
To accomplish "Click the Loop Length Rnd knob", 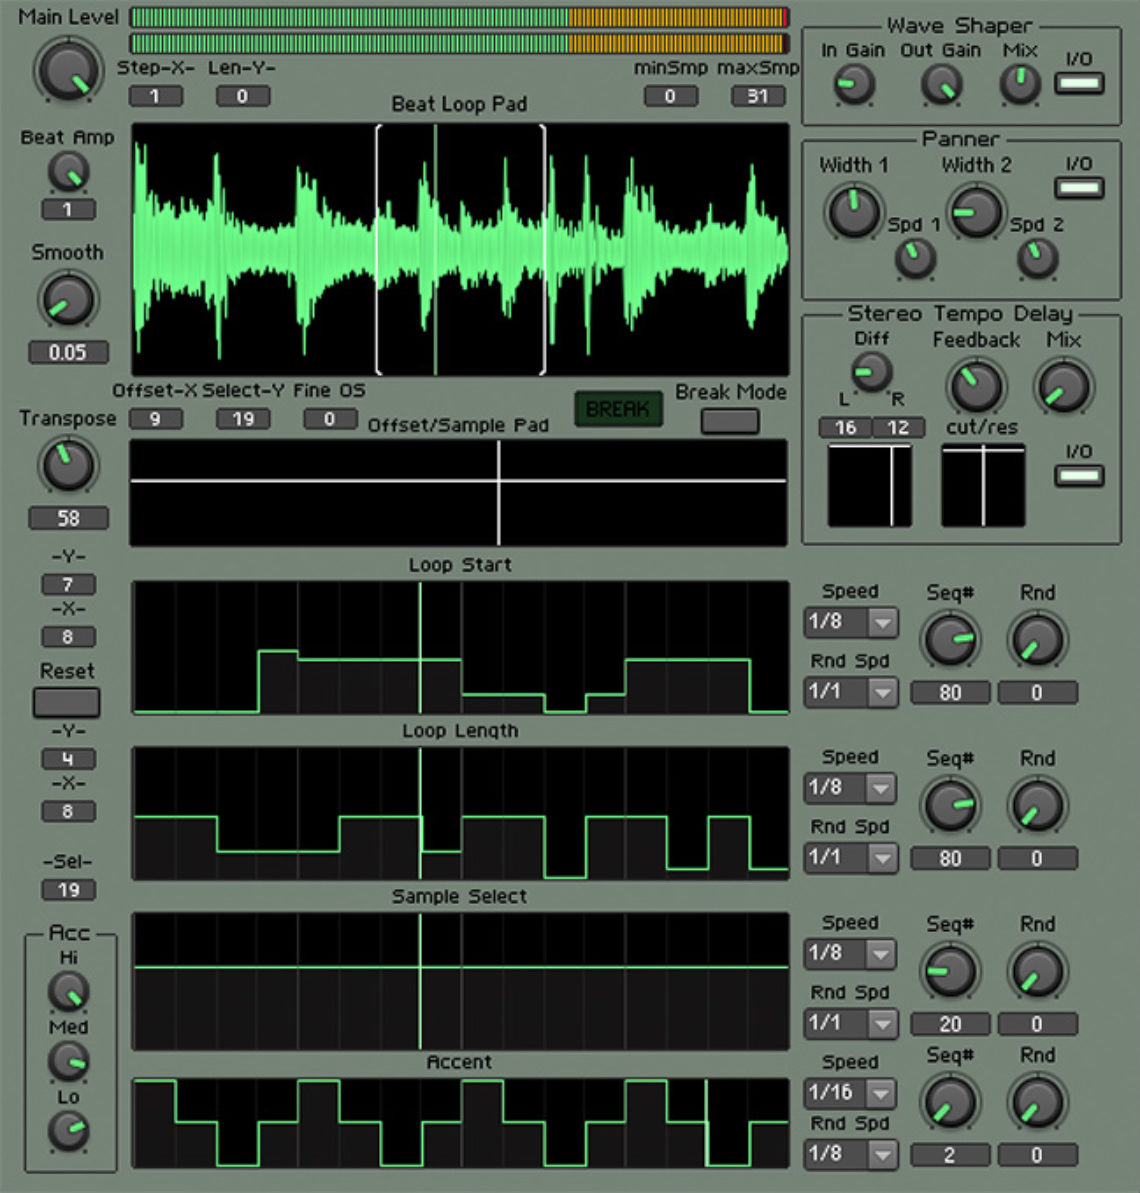I will pyautogui.click(x=1037, y=806).
